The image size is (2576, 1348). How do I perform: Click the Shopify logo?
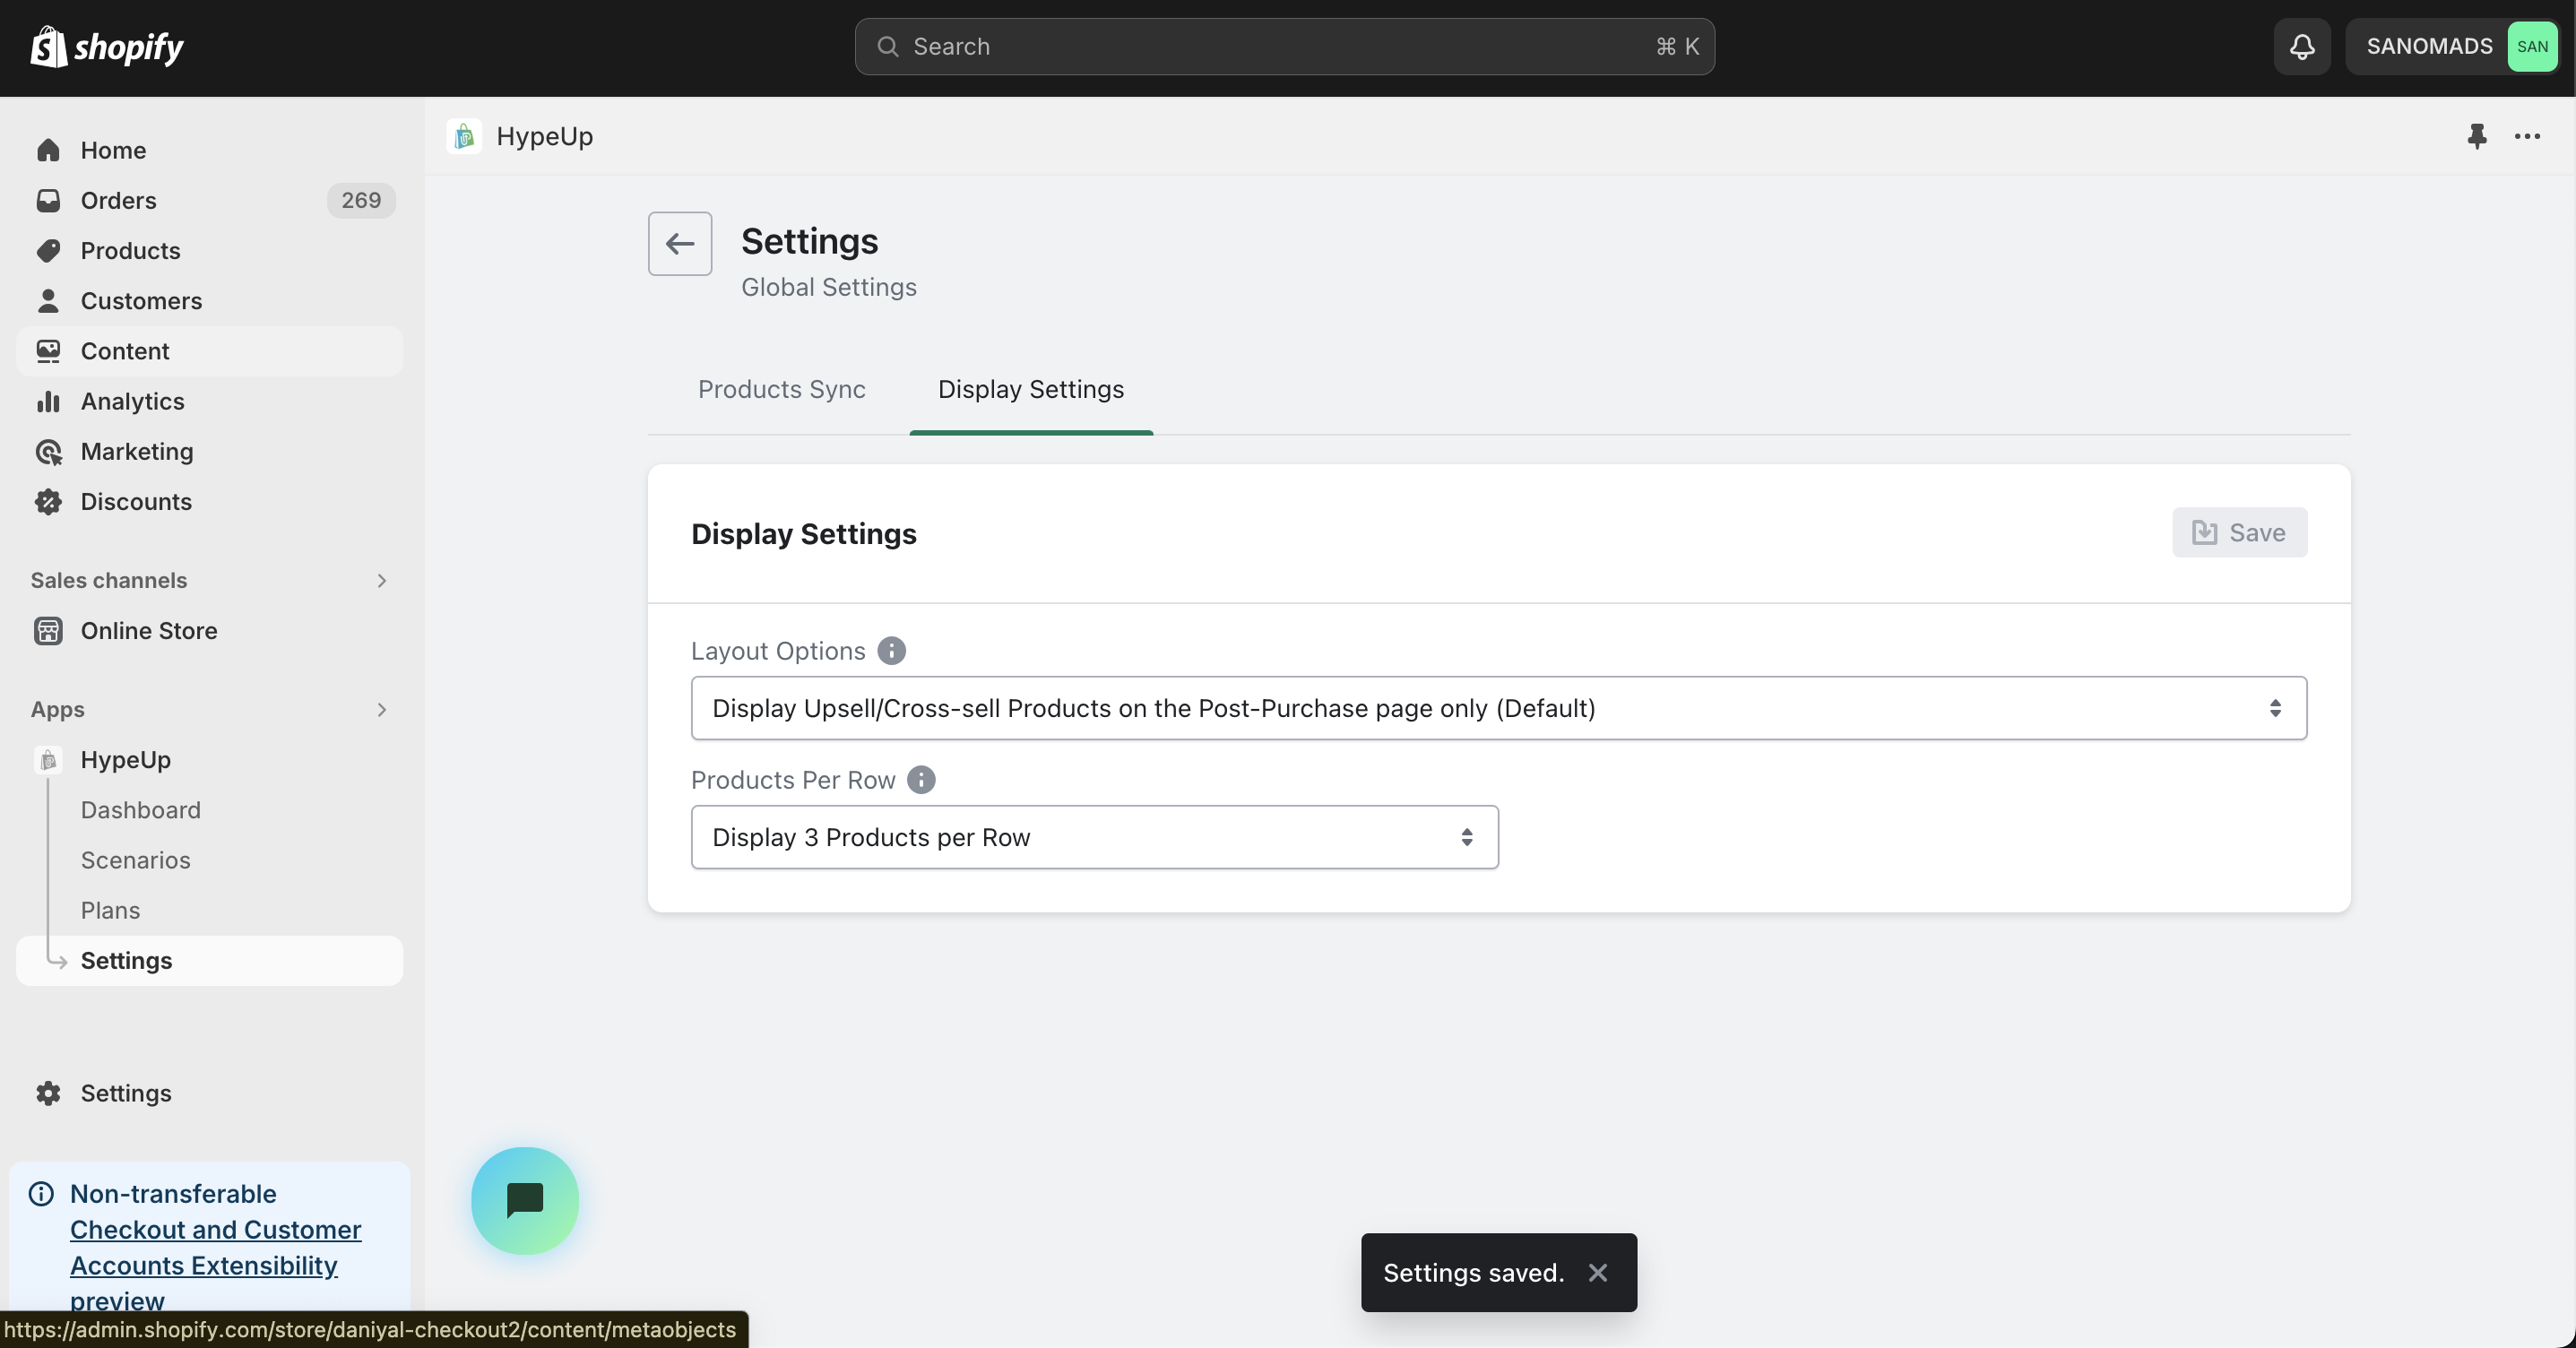[107, 47]
